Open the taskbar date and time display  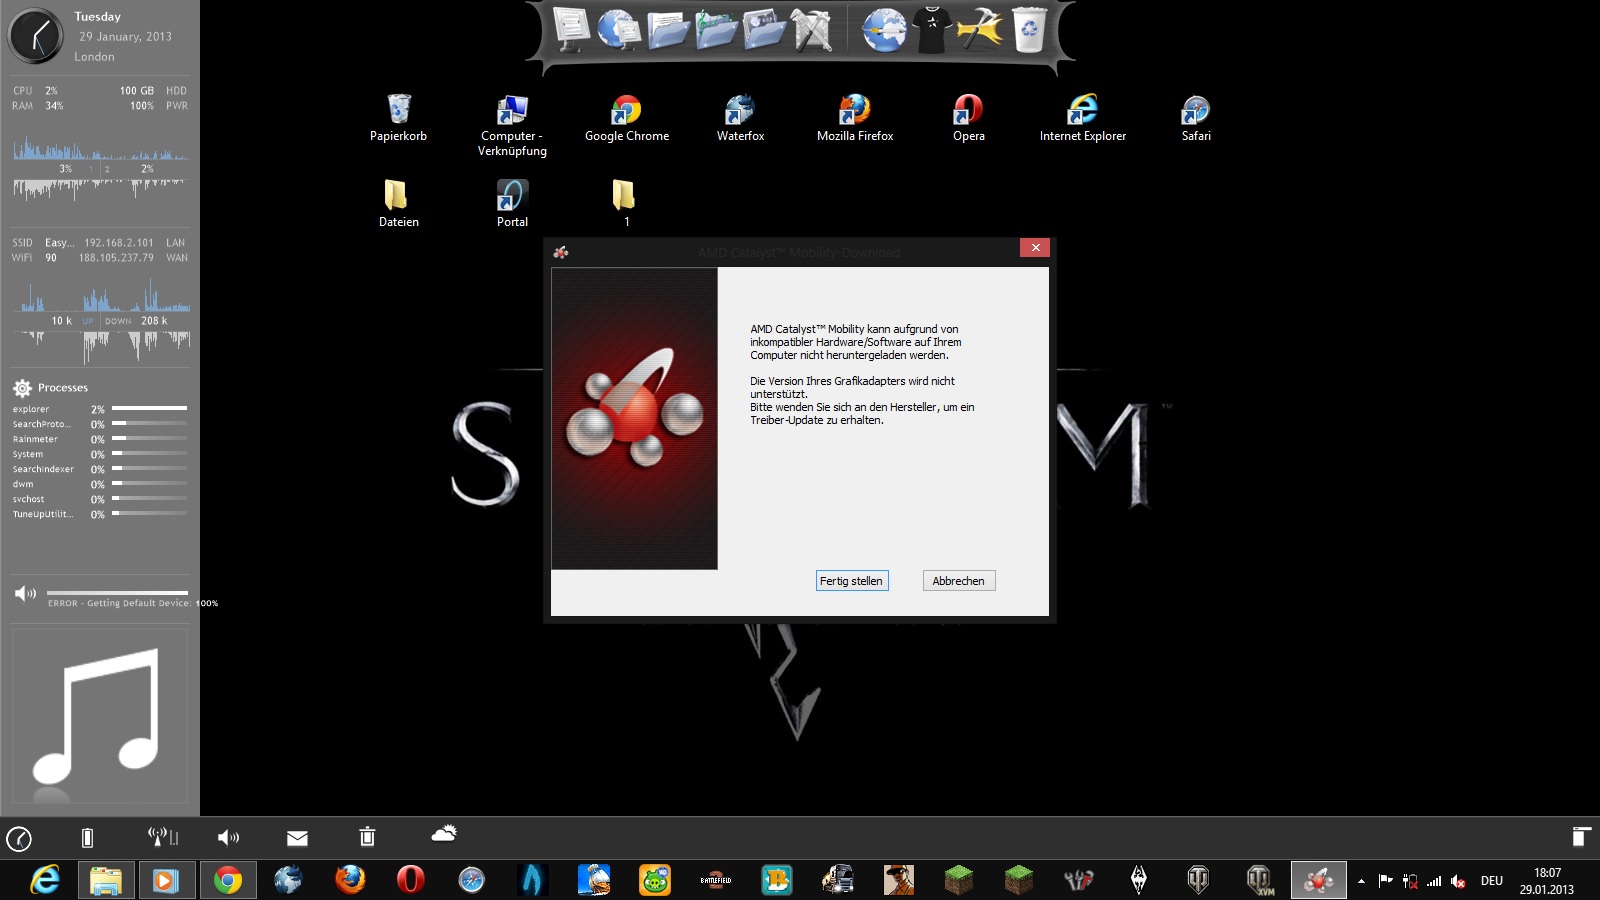click(x=1547, y=881)
